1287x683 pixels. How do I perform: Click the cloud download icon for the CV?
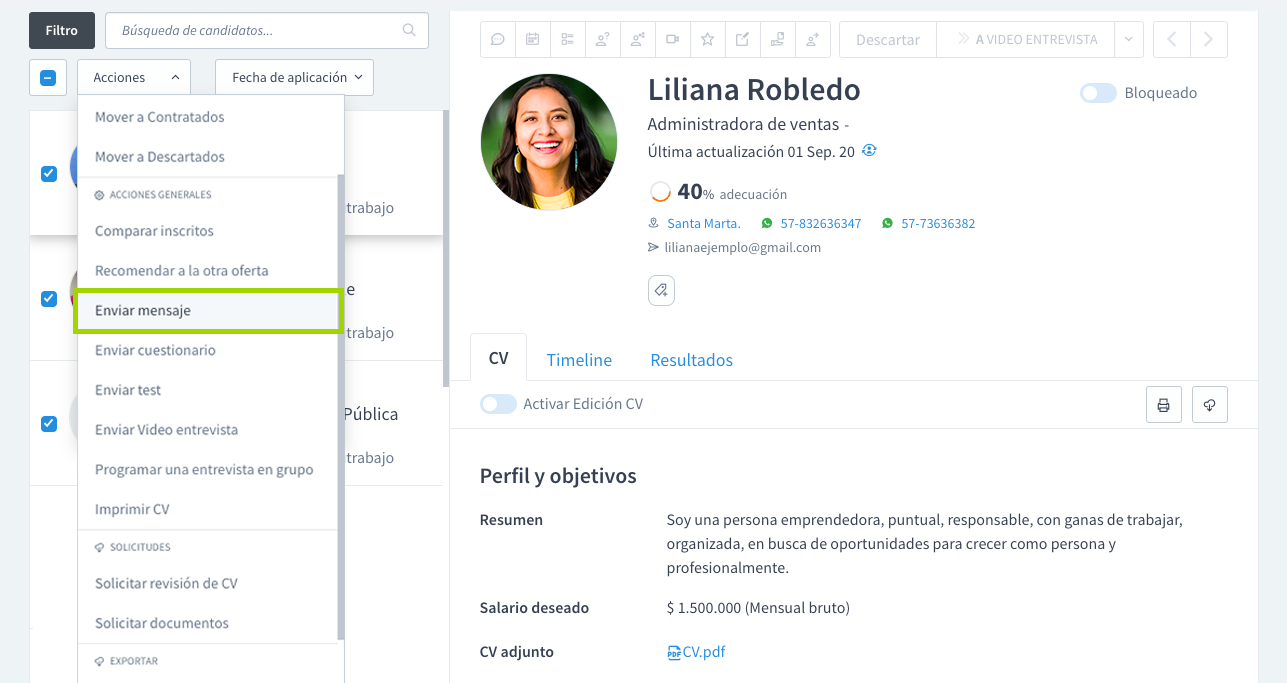pyautogui.click(x=1209, y=404)
